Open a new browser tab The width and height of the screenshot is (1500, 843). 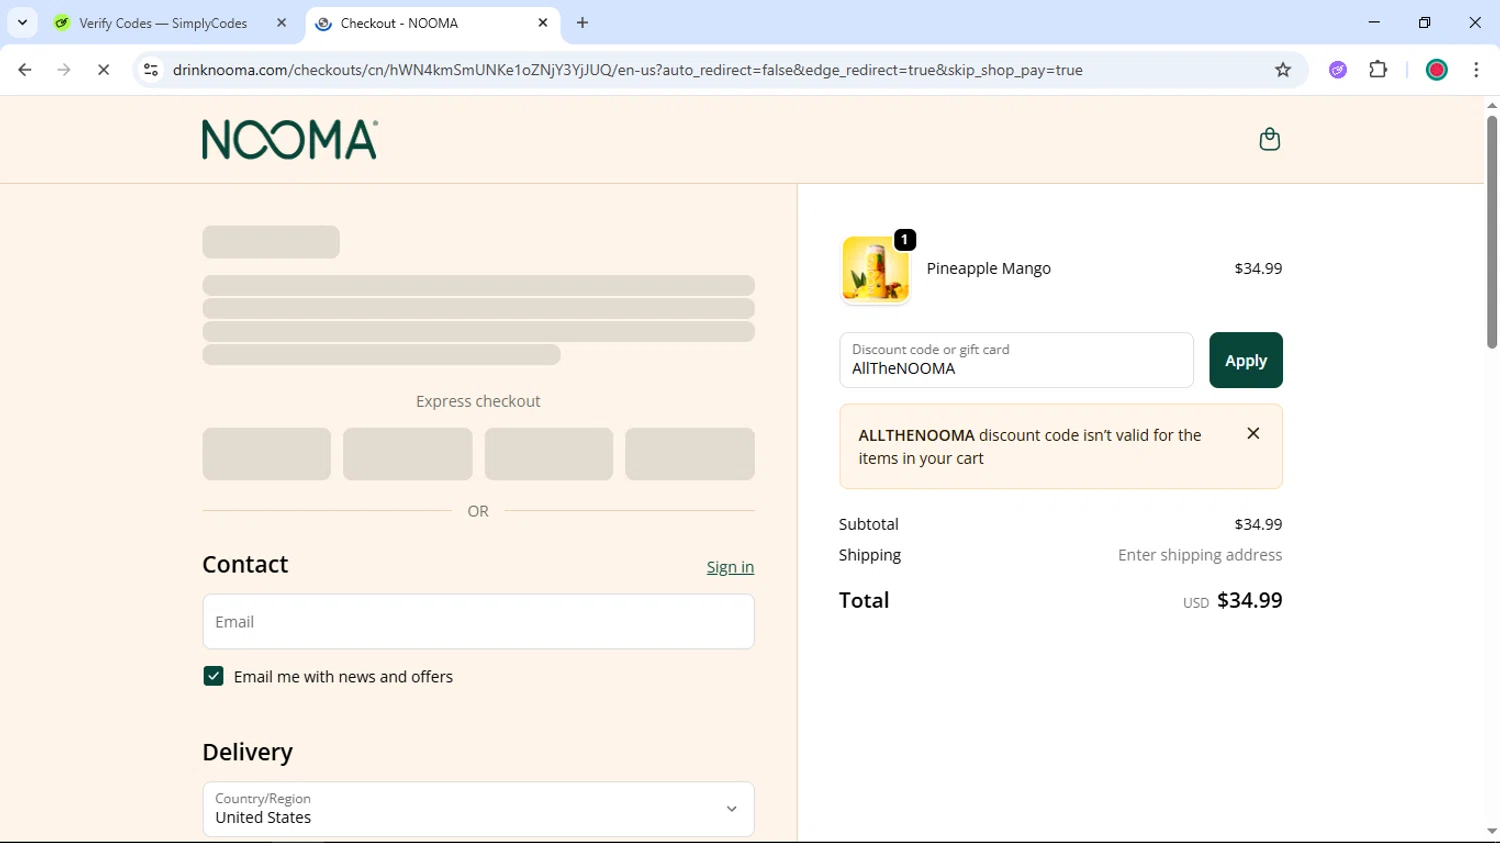(582, 23)
